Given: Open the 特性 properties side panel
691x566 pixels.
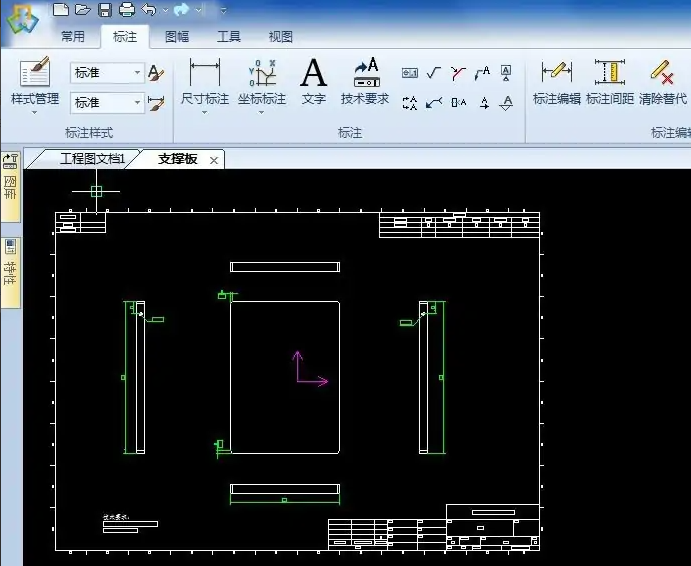Looking at the screenshot, I should (x=11, y=267).
